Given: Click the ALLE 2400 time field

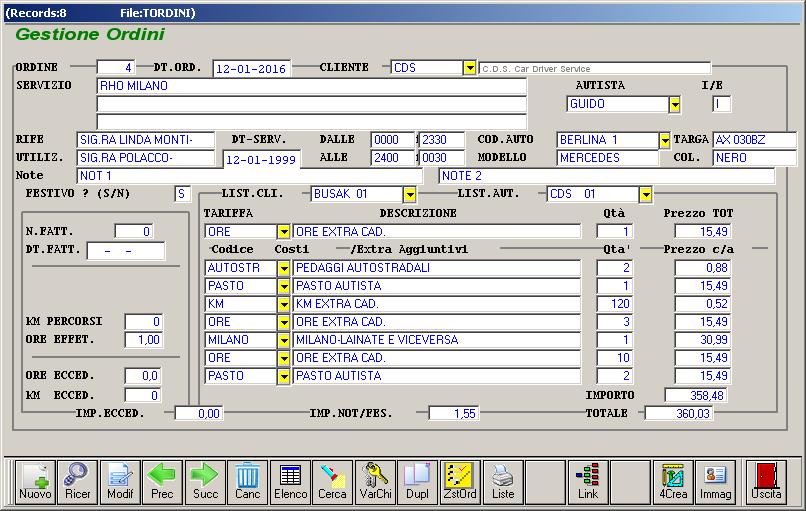Looking at the screenshot, I should [x=393, y=158].
